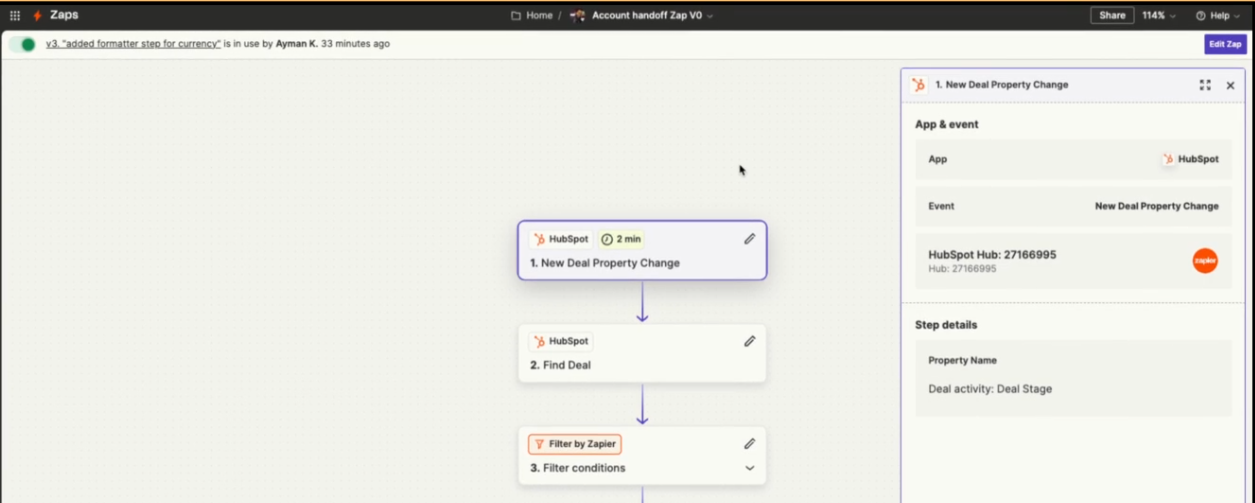Click the Zaps title in top bar
The image size is (1255, 503).
click(x=64, y=15)
